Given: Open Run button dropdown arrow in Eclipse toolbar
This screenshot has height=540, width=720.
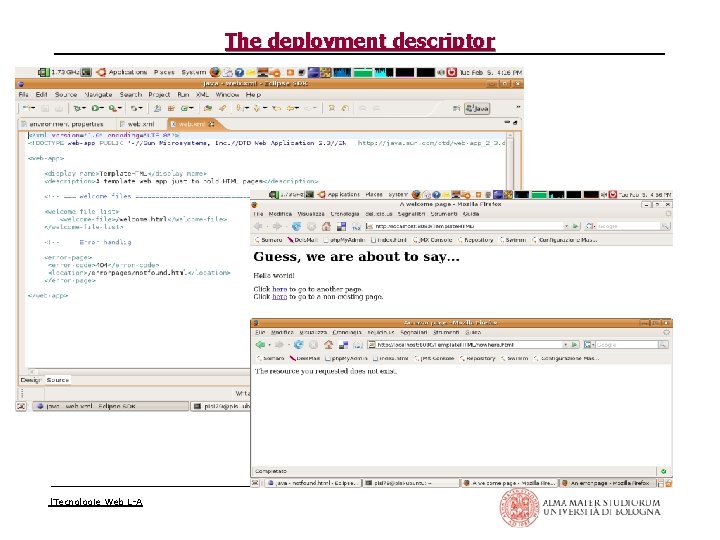Looking at the screenshot, I should 102,108.
